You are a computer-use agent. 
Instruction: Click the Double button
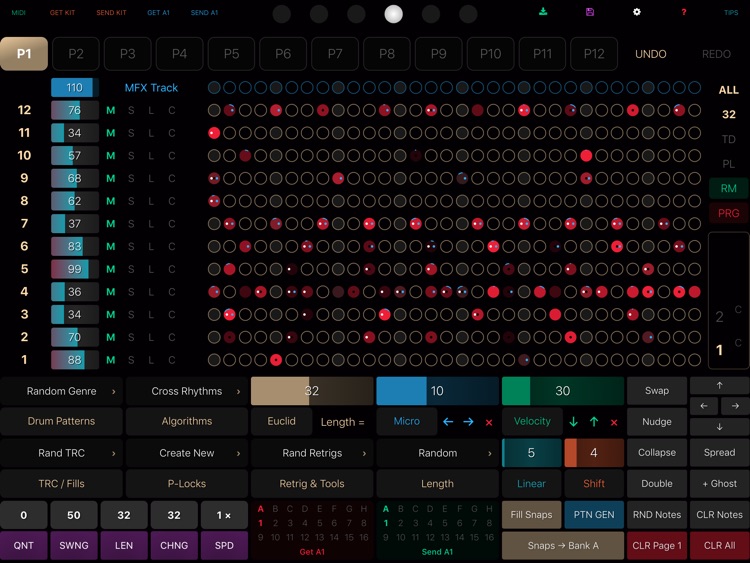657,484
